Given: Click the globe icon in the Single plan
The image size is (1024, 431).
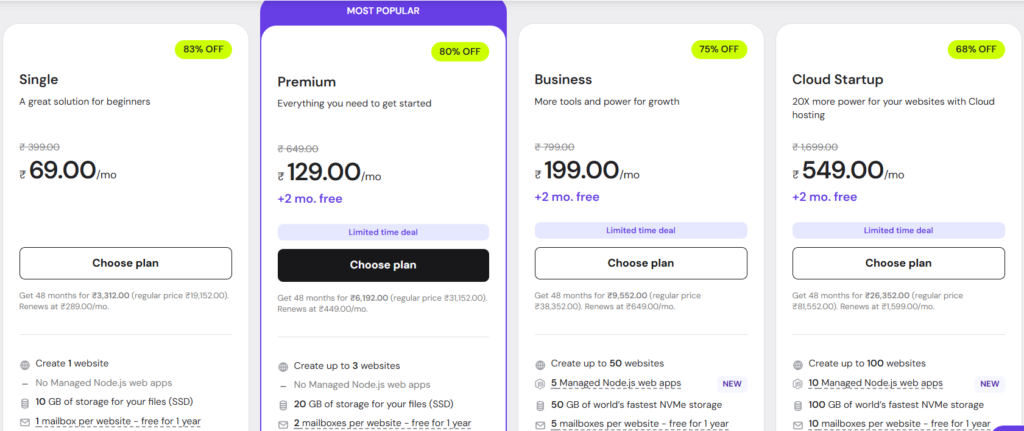Looking at the screenshot, I should click(x=25, y=364).
